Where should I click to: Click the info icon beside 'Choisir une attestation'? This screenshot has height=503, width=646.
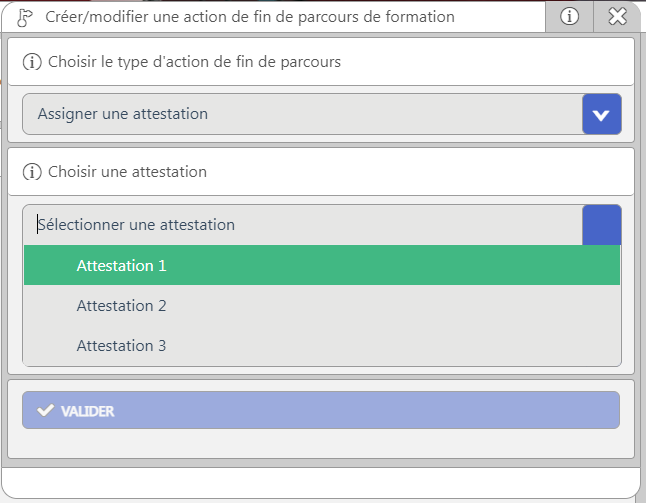(x=32, y=172)
